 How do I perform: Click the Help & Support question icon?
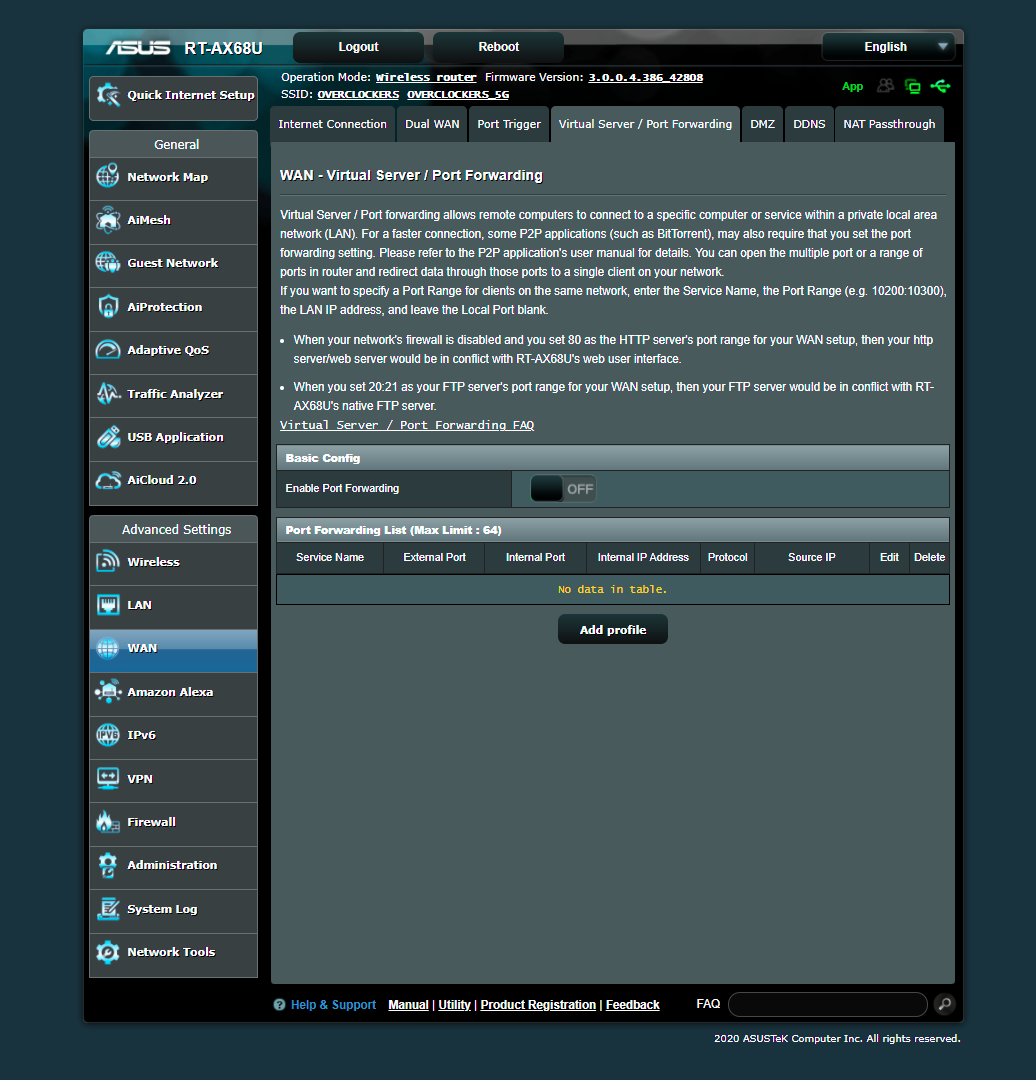[279, 1005]
